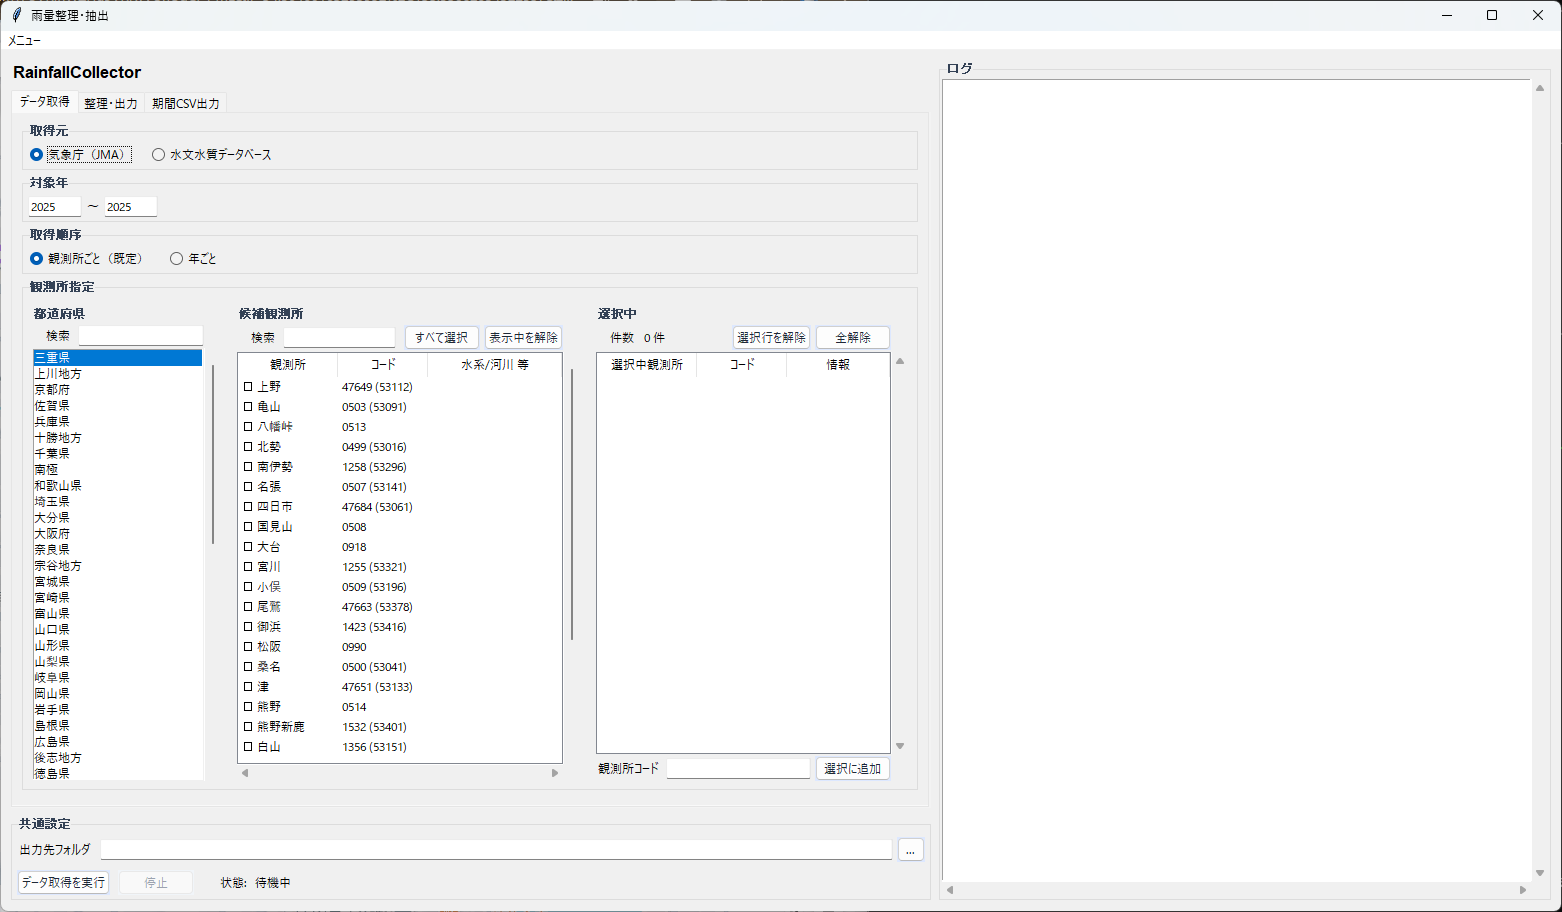Open the 期間CSV出力 tab
1562x912 pixels.
186,104
